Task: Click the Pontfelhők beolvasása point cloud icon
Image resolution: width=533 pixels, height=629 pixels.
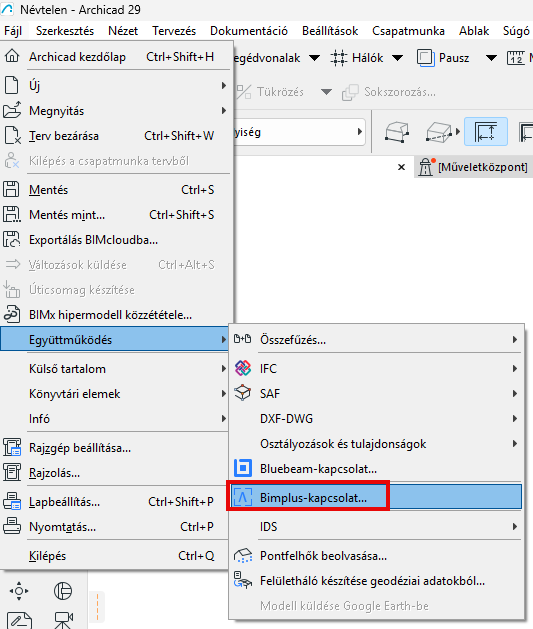Action: 243,556
